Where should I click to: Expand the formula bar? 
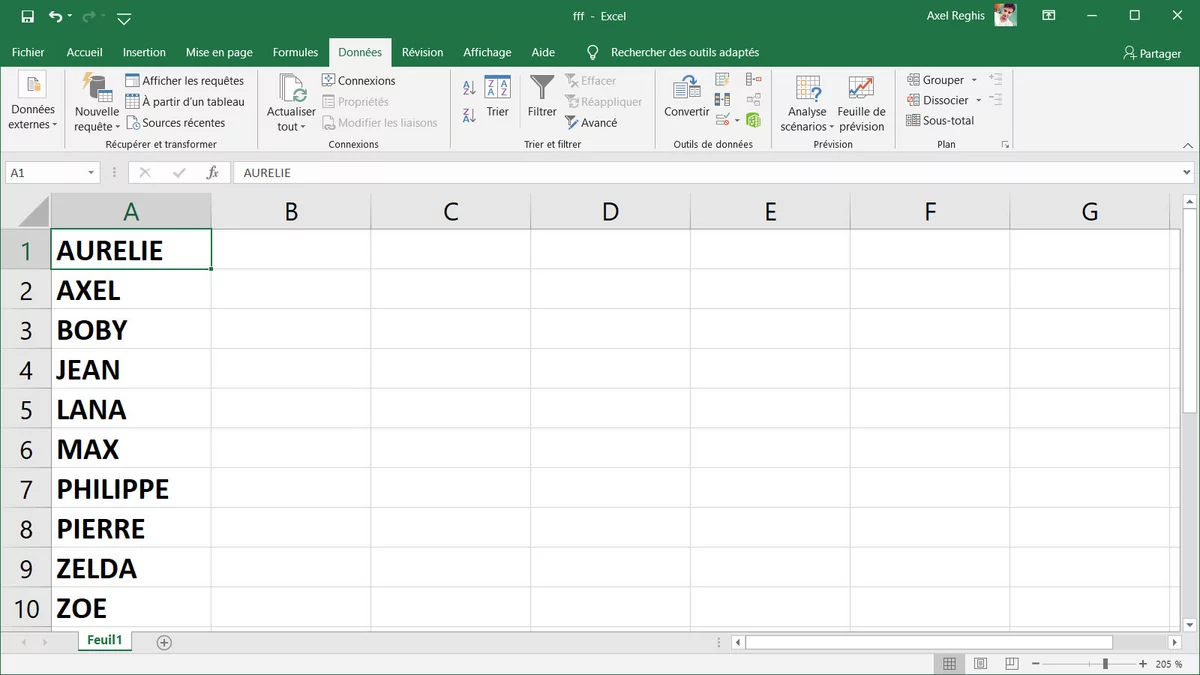(1186, 173)
